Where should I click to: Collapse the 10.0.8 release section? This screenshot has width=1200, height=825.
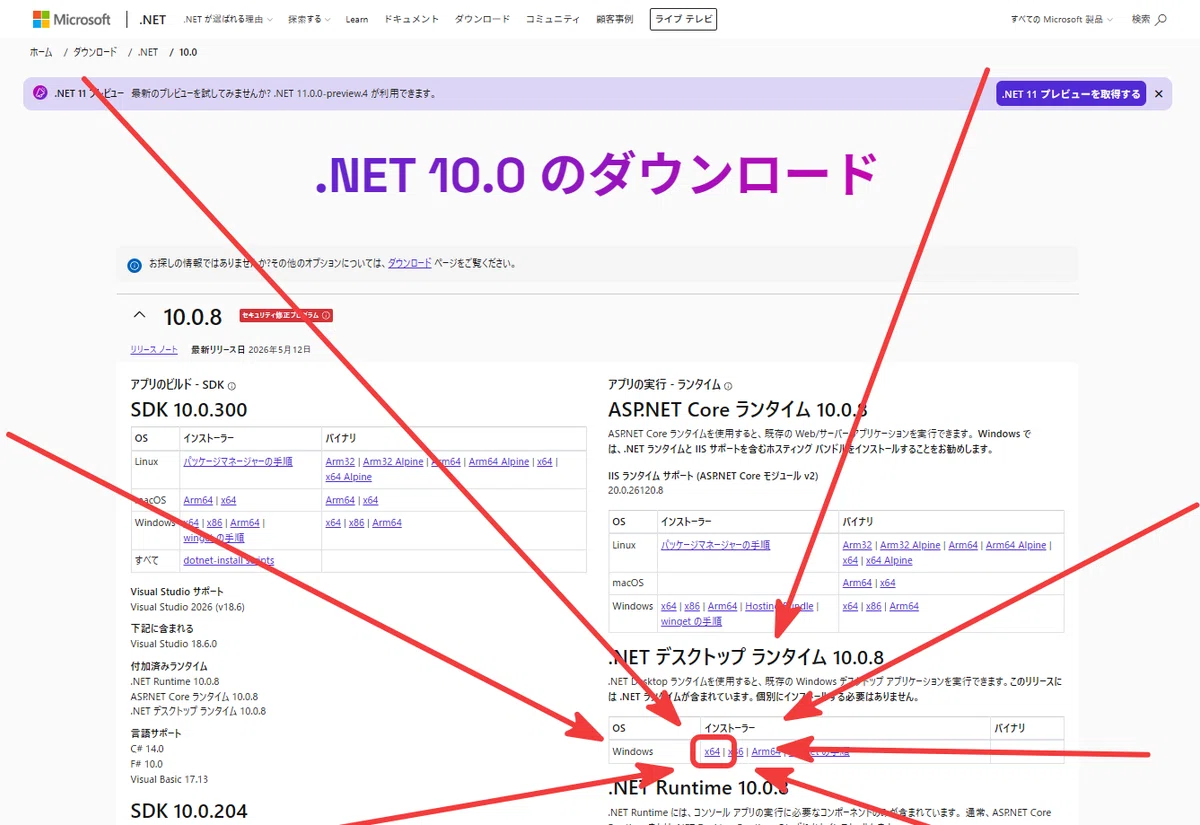[x=140, y=315]
